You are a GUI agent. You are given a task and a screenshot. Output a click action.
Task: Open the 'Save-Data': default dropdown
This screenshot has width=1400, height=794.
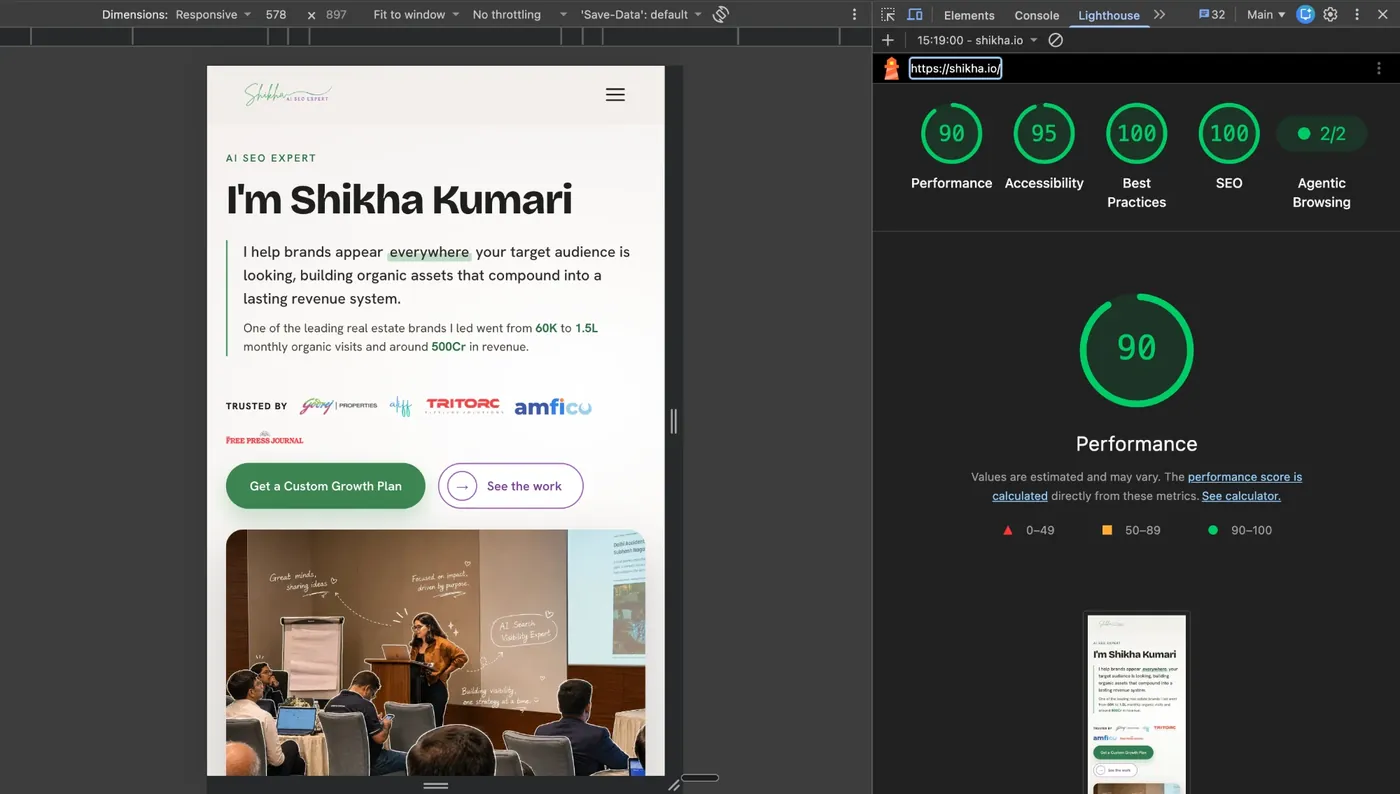click(x=641, y=15)
